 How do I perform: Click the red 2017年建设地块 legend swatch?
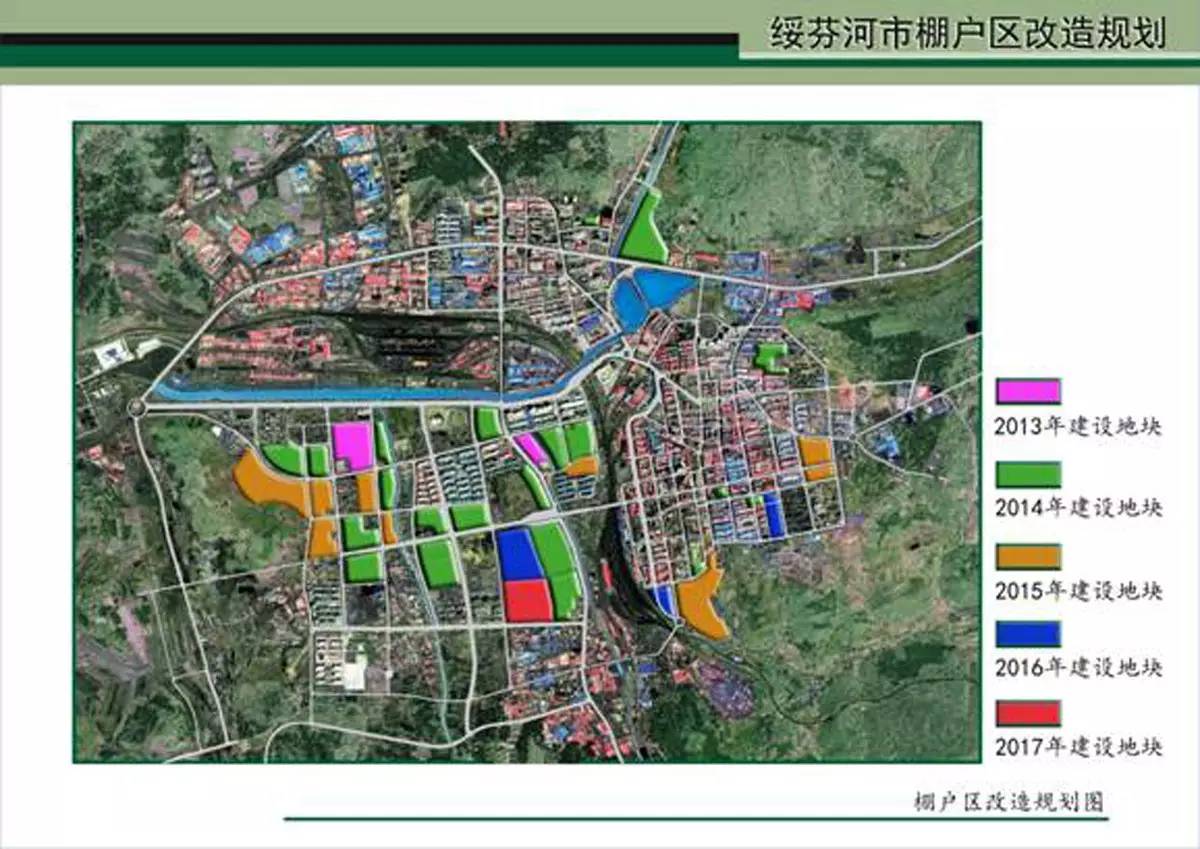(1028, 713)
